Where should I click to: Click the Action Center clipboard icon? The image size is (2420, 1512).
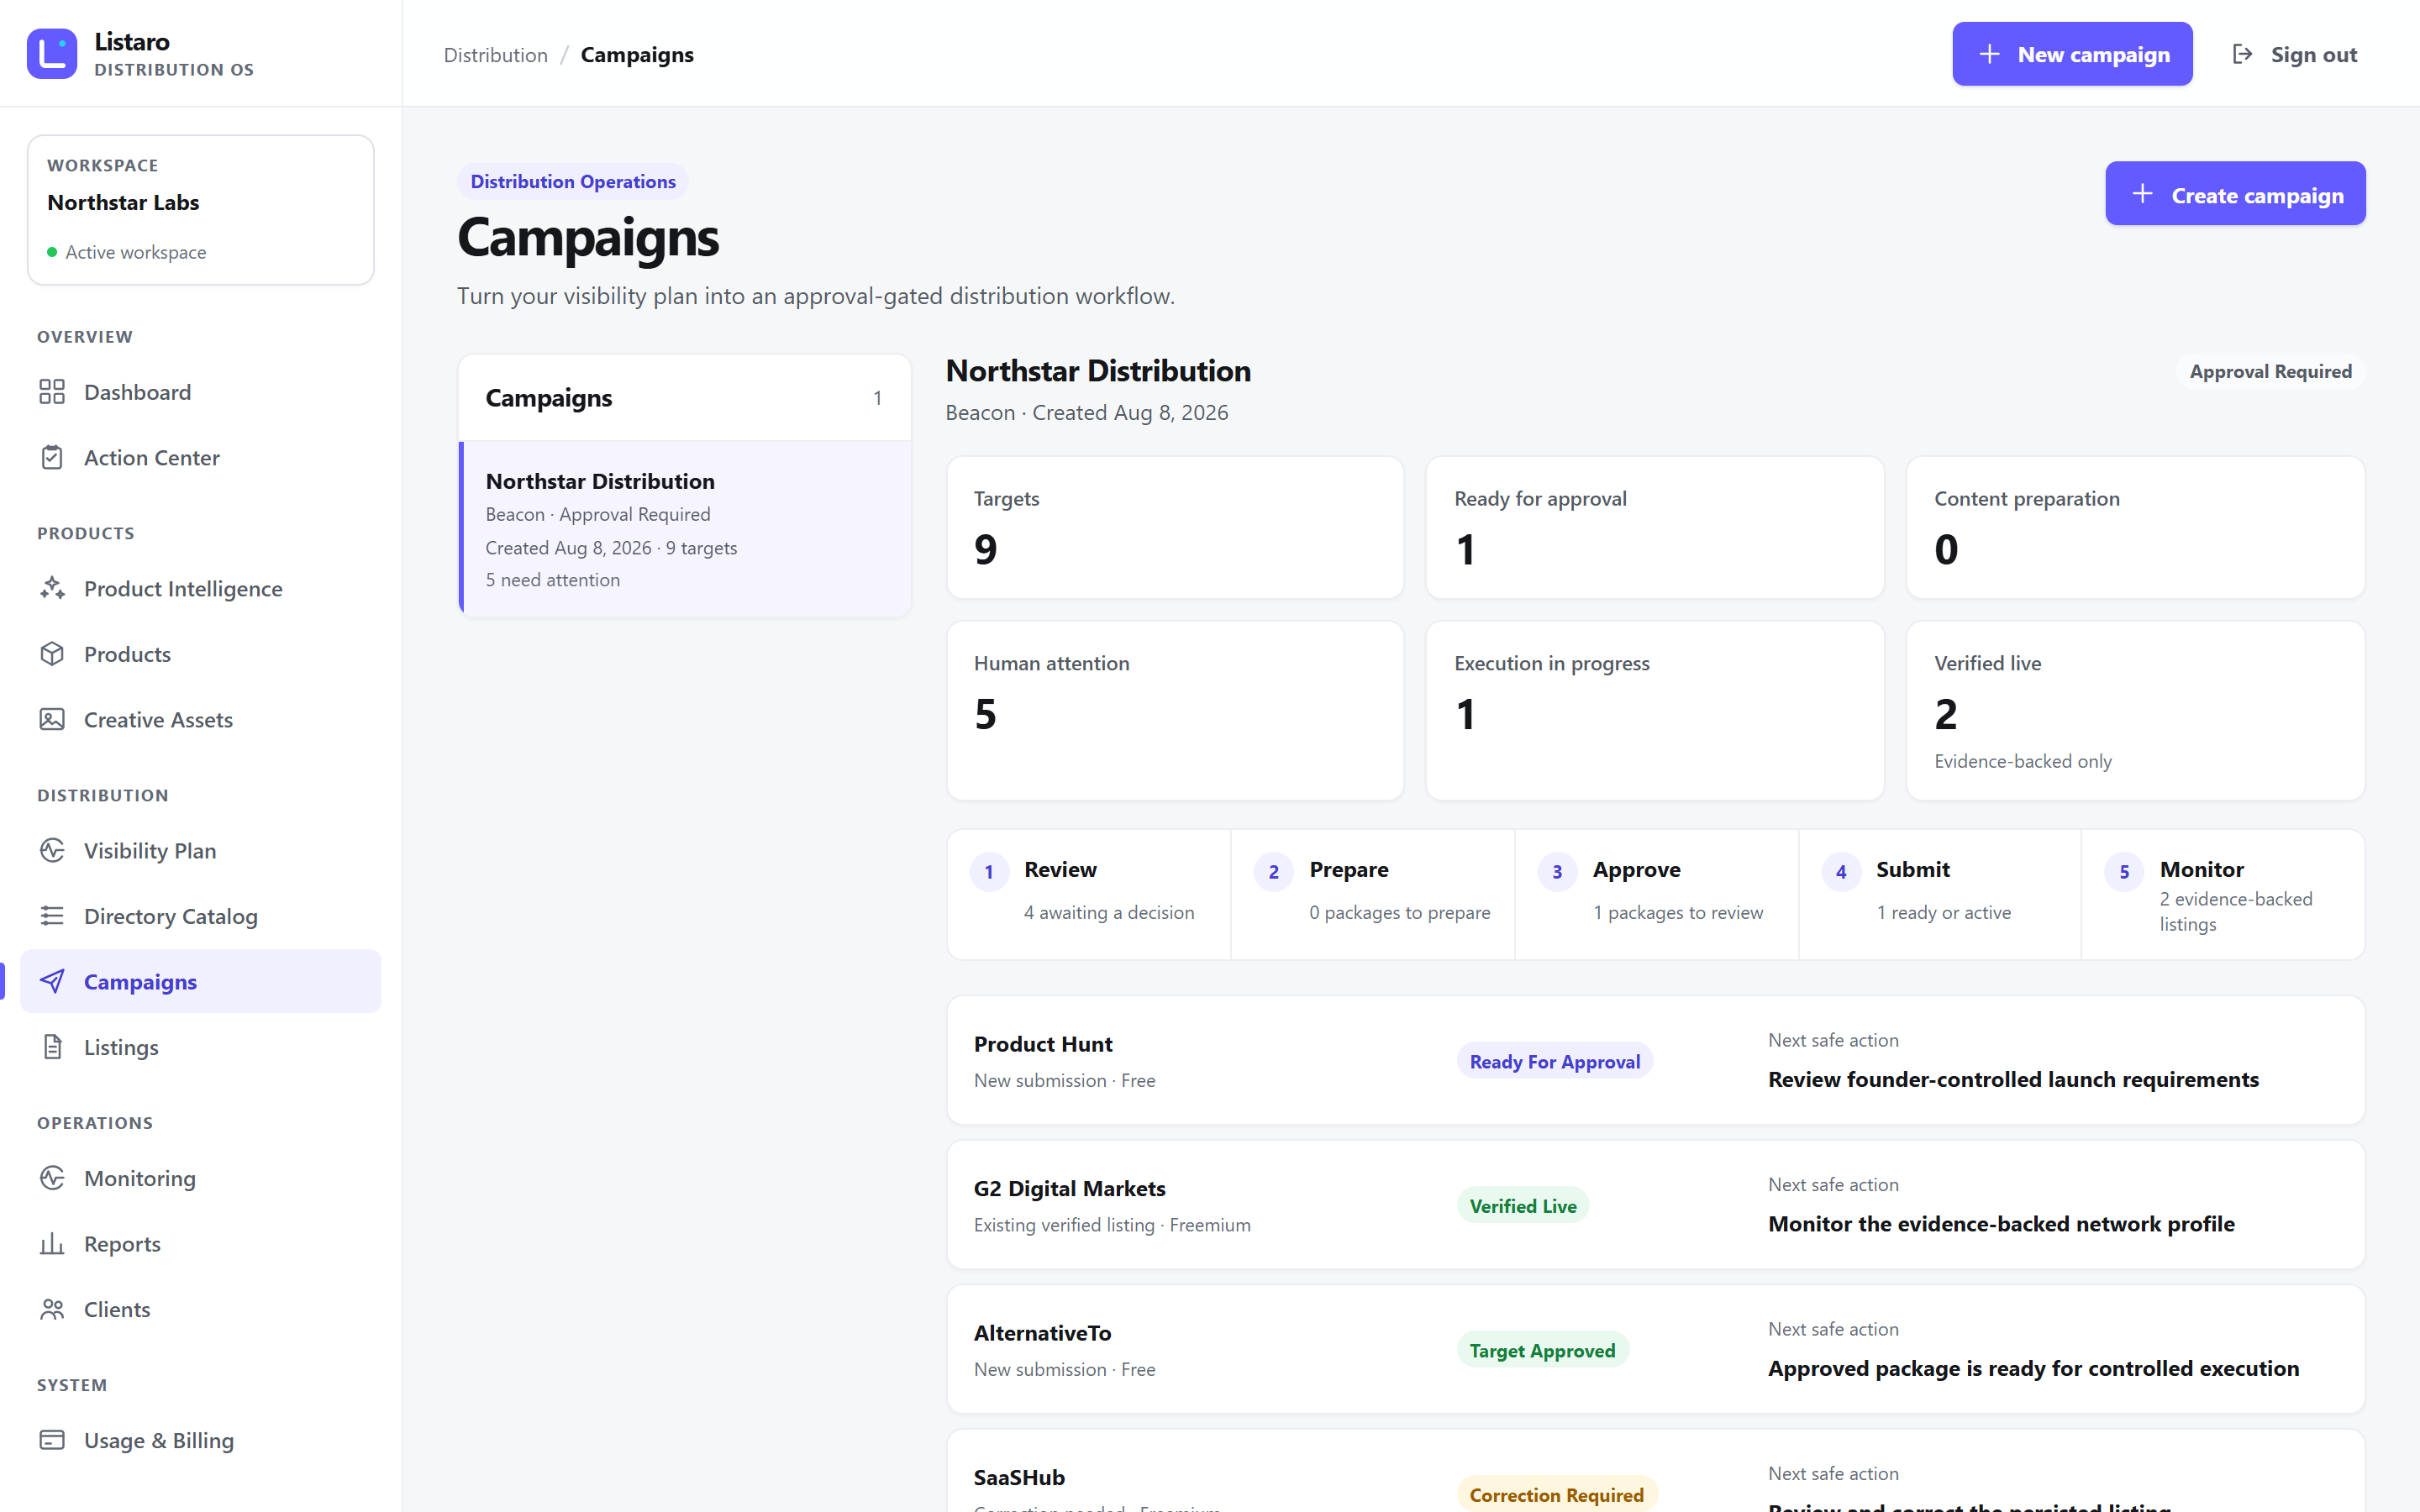[x=52, y=457]
